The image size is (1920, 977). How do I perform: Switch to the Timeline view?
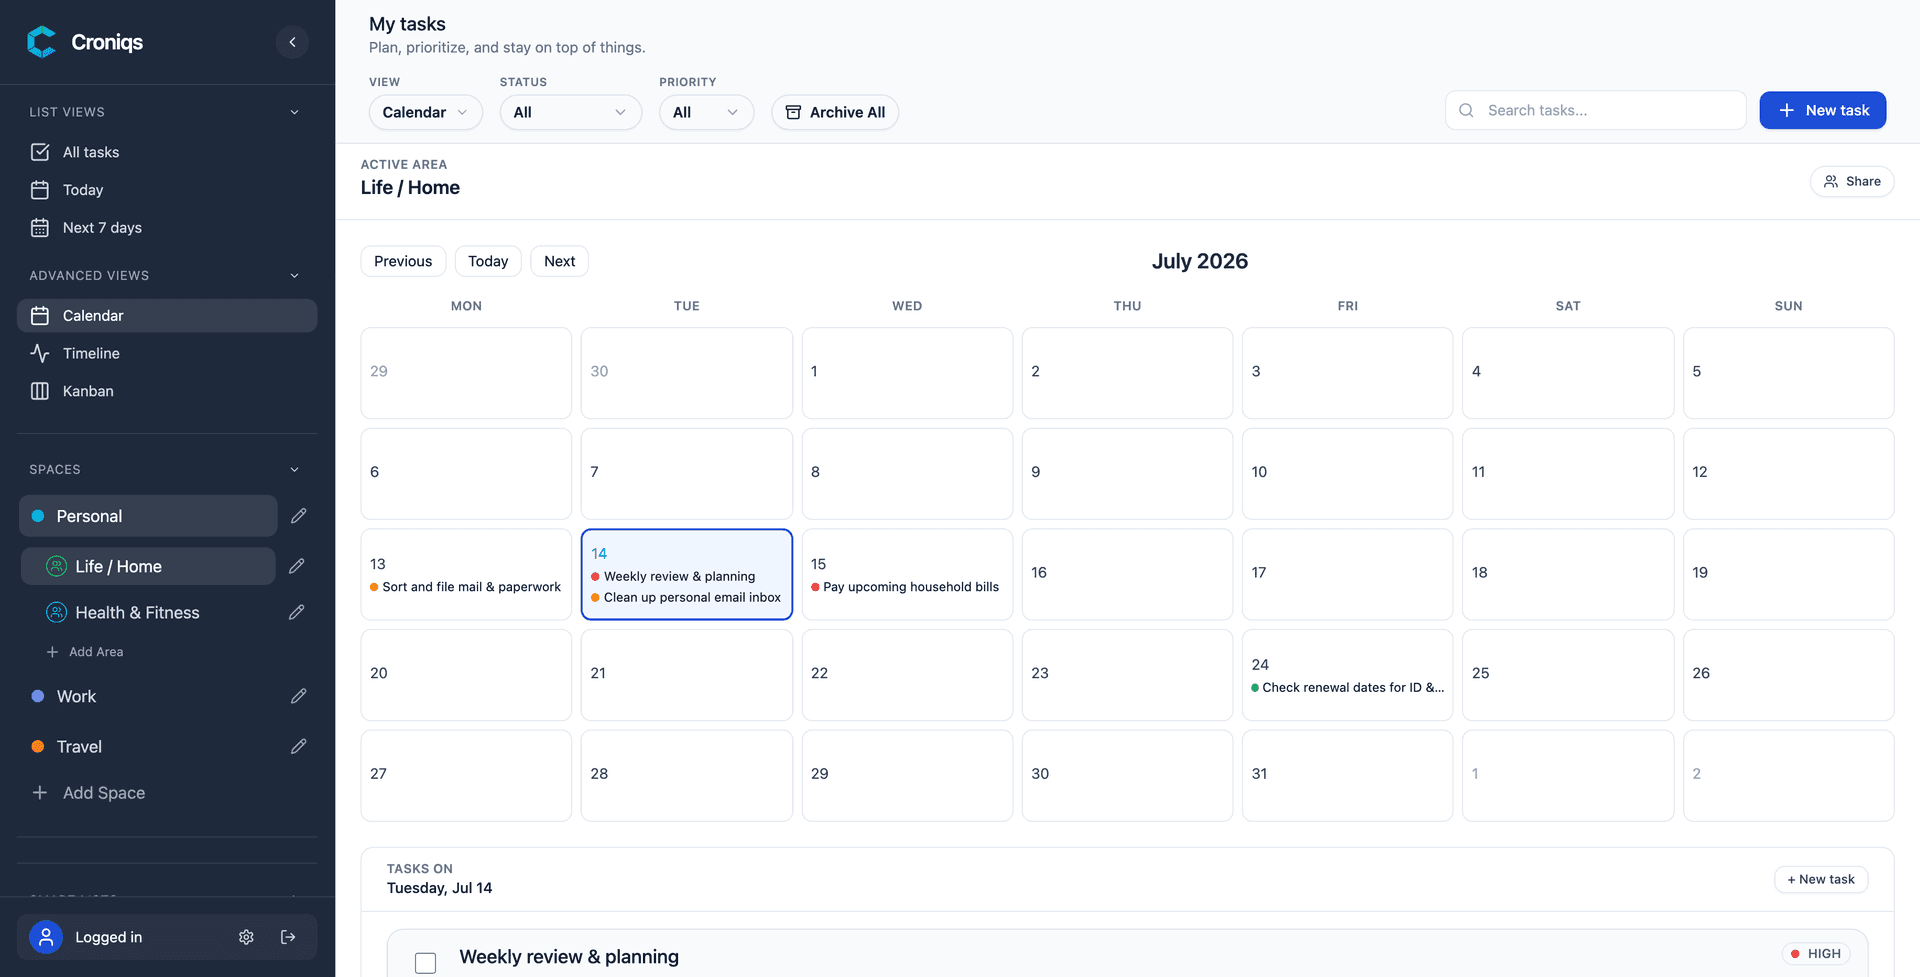coord(167,353)
